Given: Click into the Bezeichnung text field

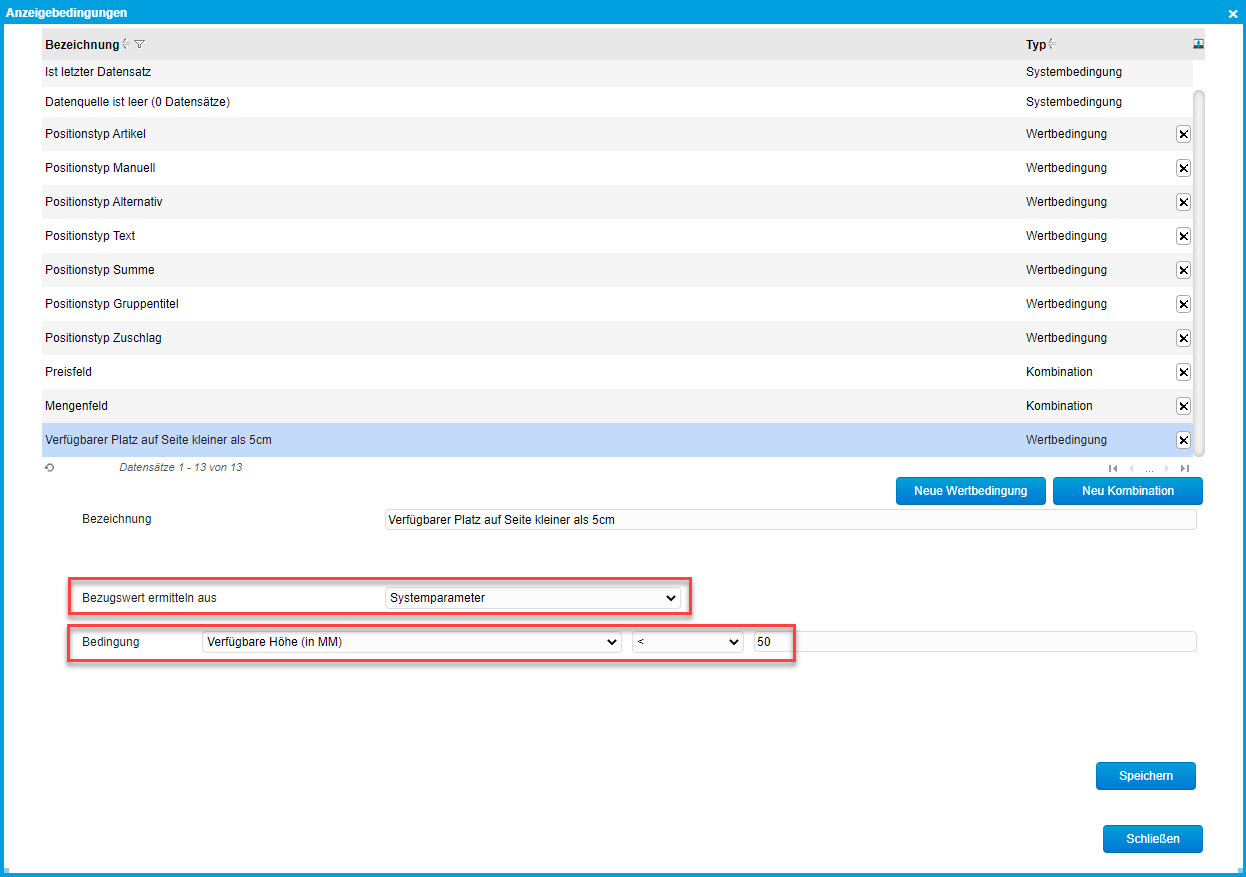Looking at the screenshot, I should click(790, 520).
